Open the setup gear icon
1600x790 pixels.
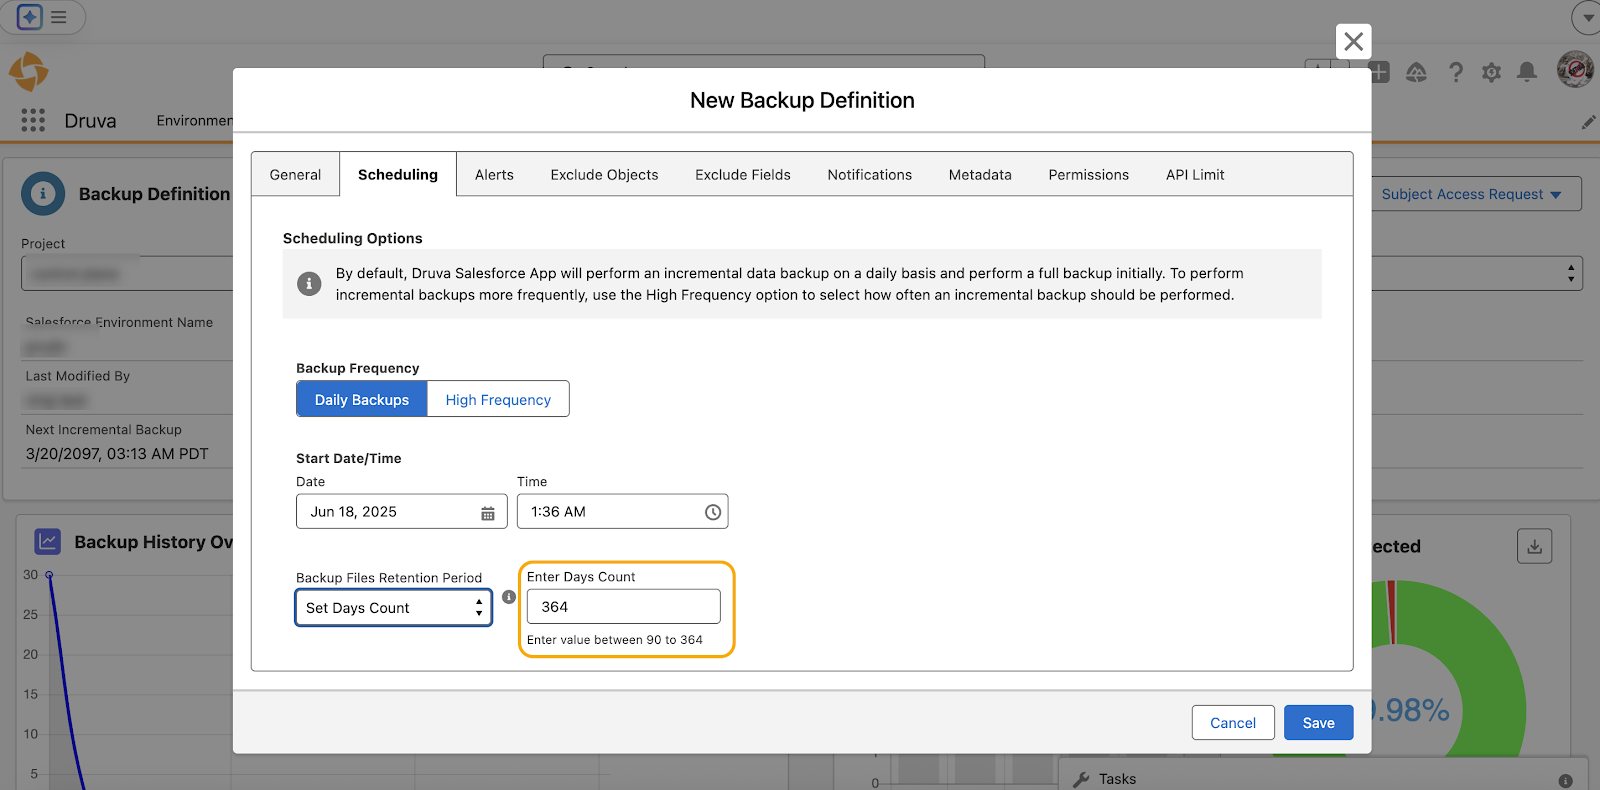(x=1491, y=72)
